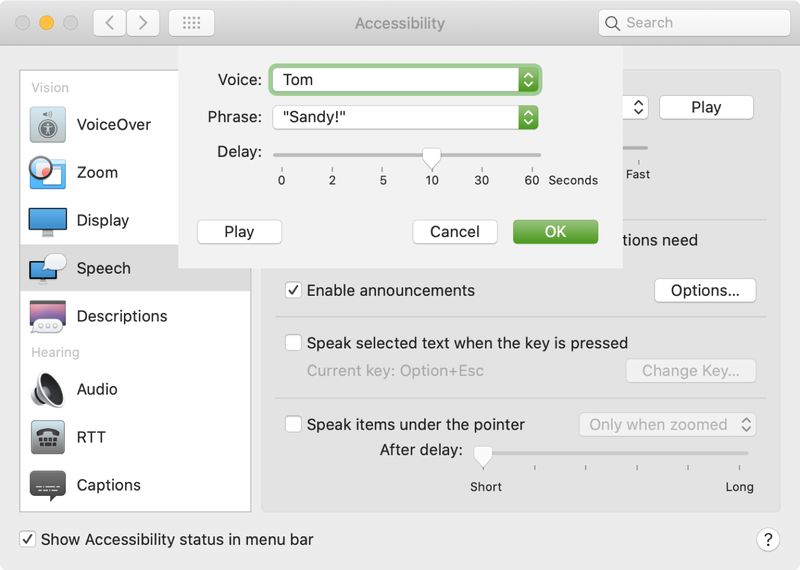Open help with the question mark
Image resolution: width=800 pixels, height=570 pixels.
coord(768,539)
